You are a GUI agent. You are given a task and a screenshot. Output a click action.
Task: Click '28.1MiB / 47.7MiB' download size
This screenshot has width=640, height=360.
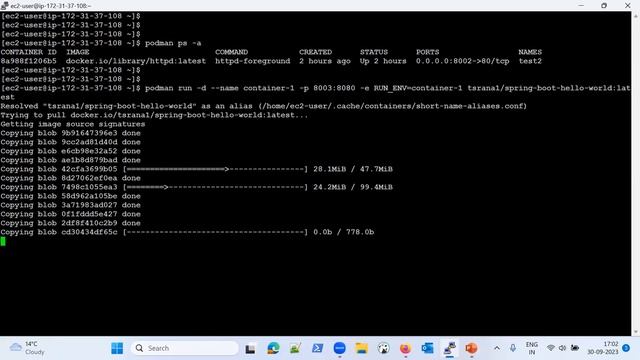pyautogui.click(x=353, y=169)
